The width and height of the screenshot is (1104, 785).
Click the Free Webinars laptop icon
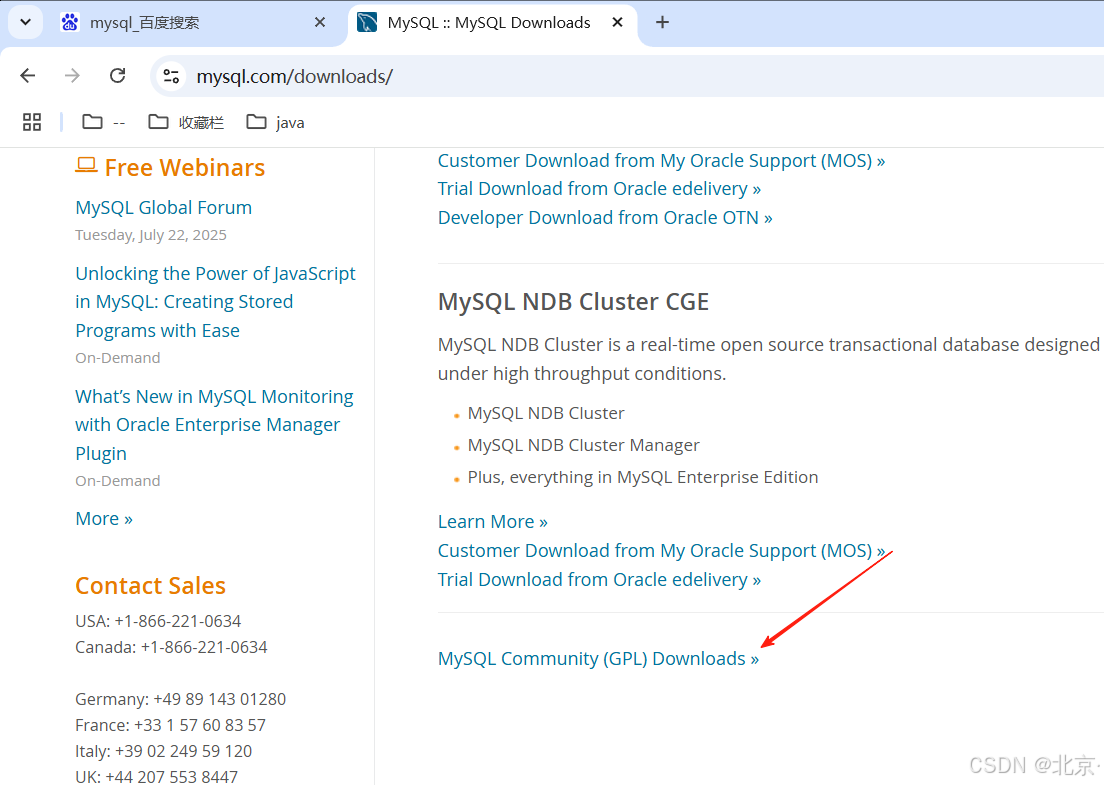pyautogui.click(x=87, y=165)
